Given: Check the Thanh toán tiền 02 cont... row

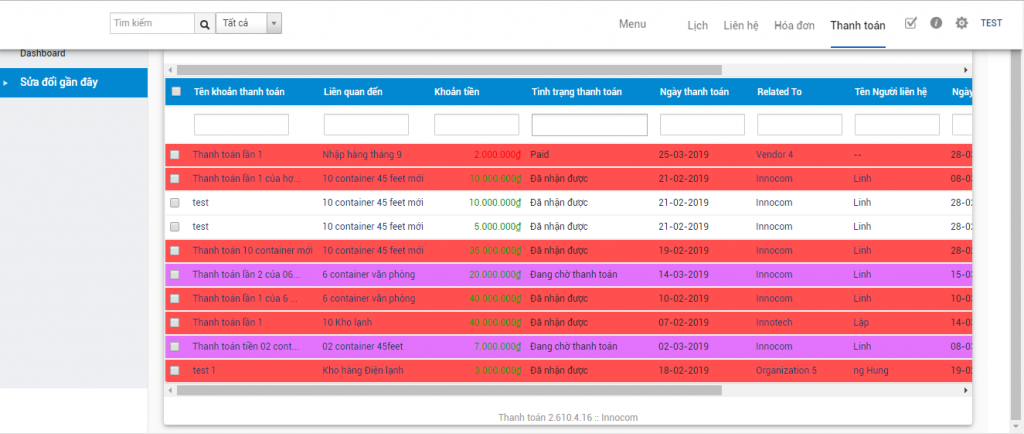Looking at the screenshot, I should click(174, 347).
